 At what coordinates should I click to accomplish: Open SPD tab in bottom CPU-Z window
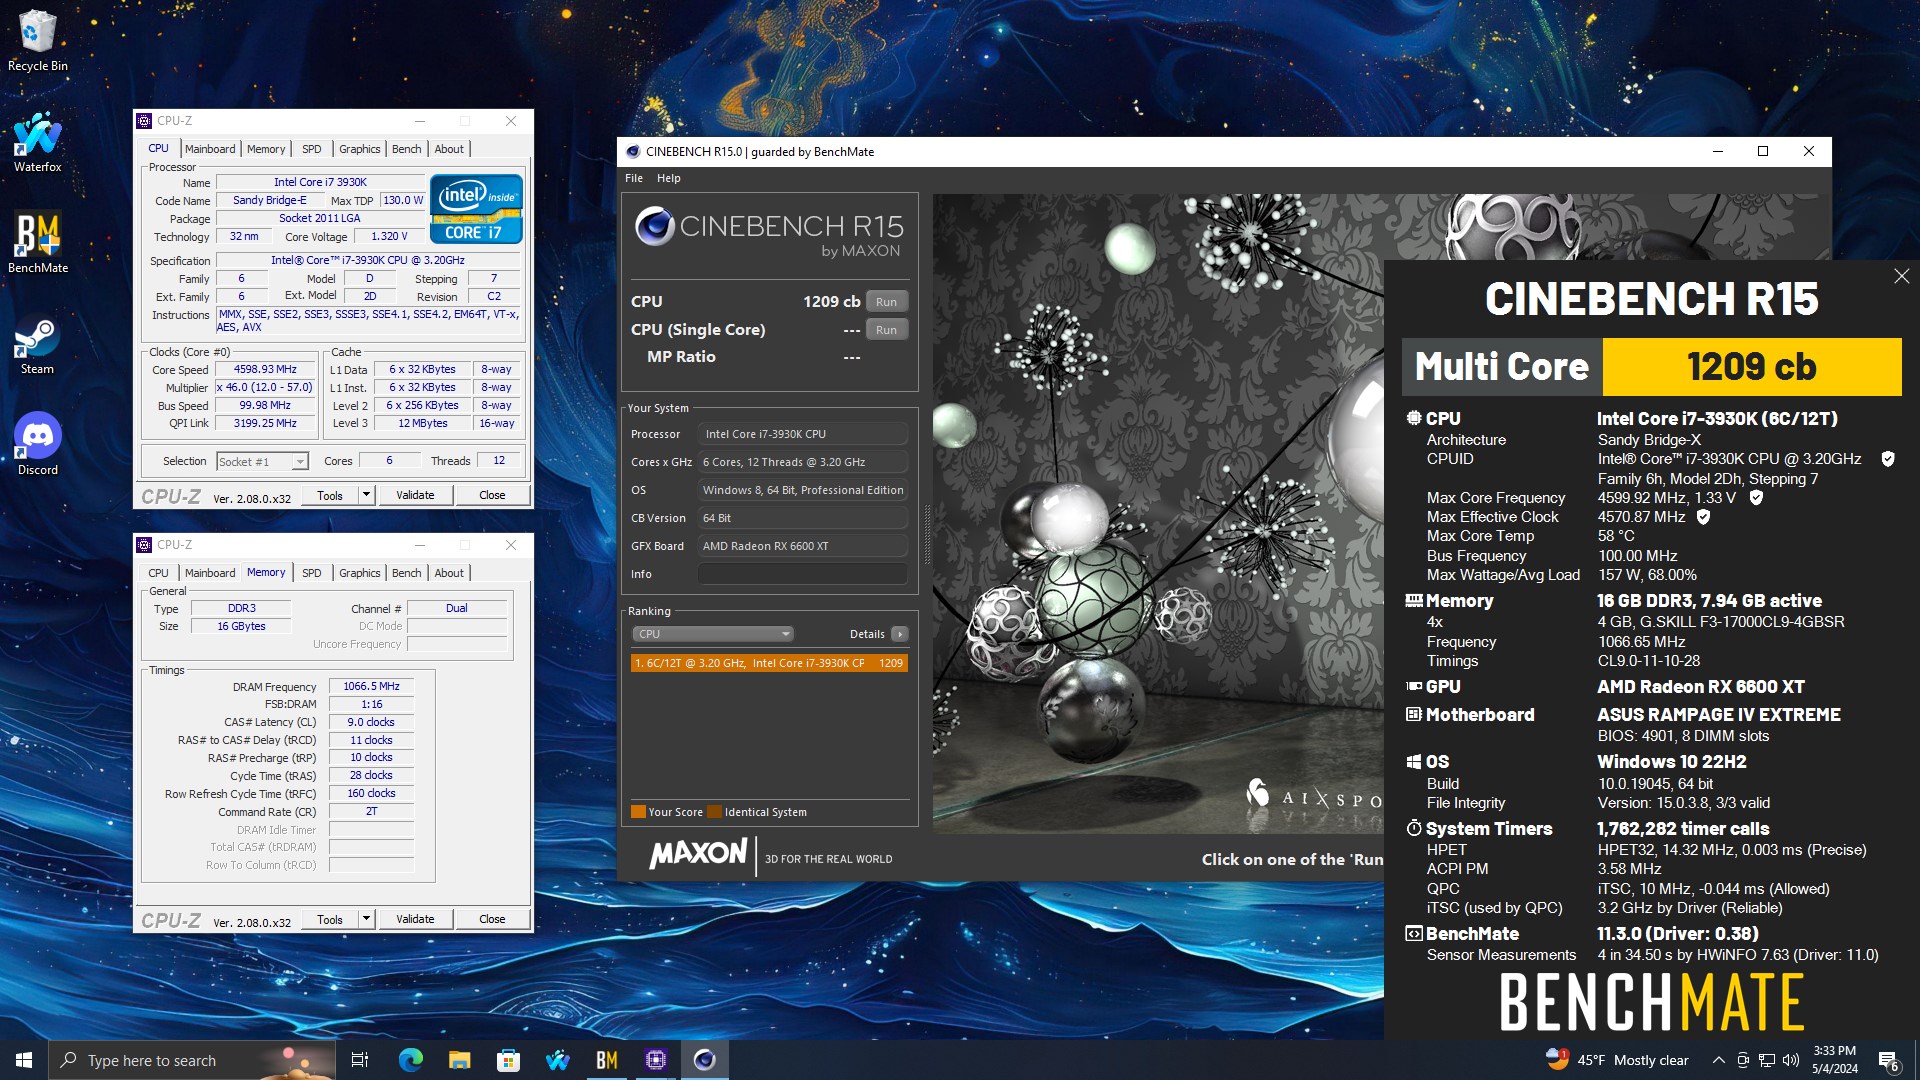[x=312, y=573]
